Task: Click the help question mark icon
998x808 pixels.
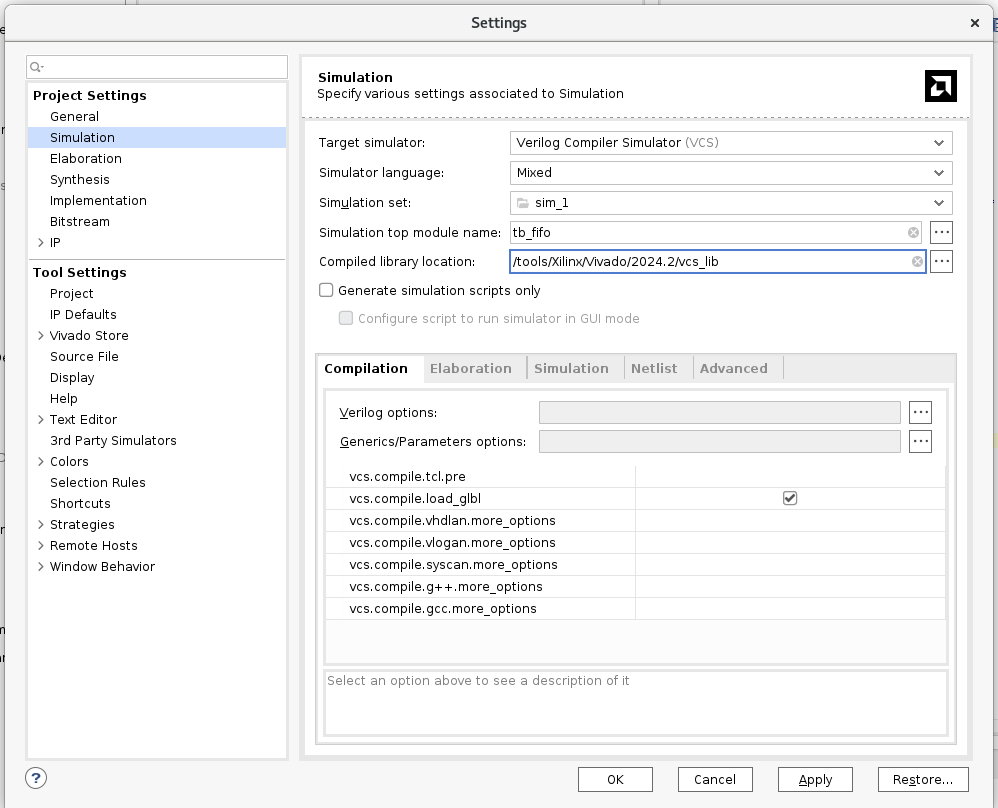Action: [36, 778]
